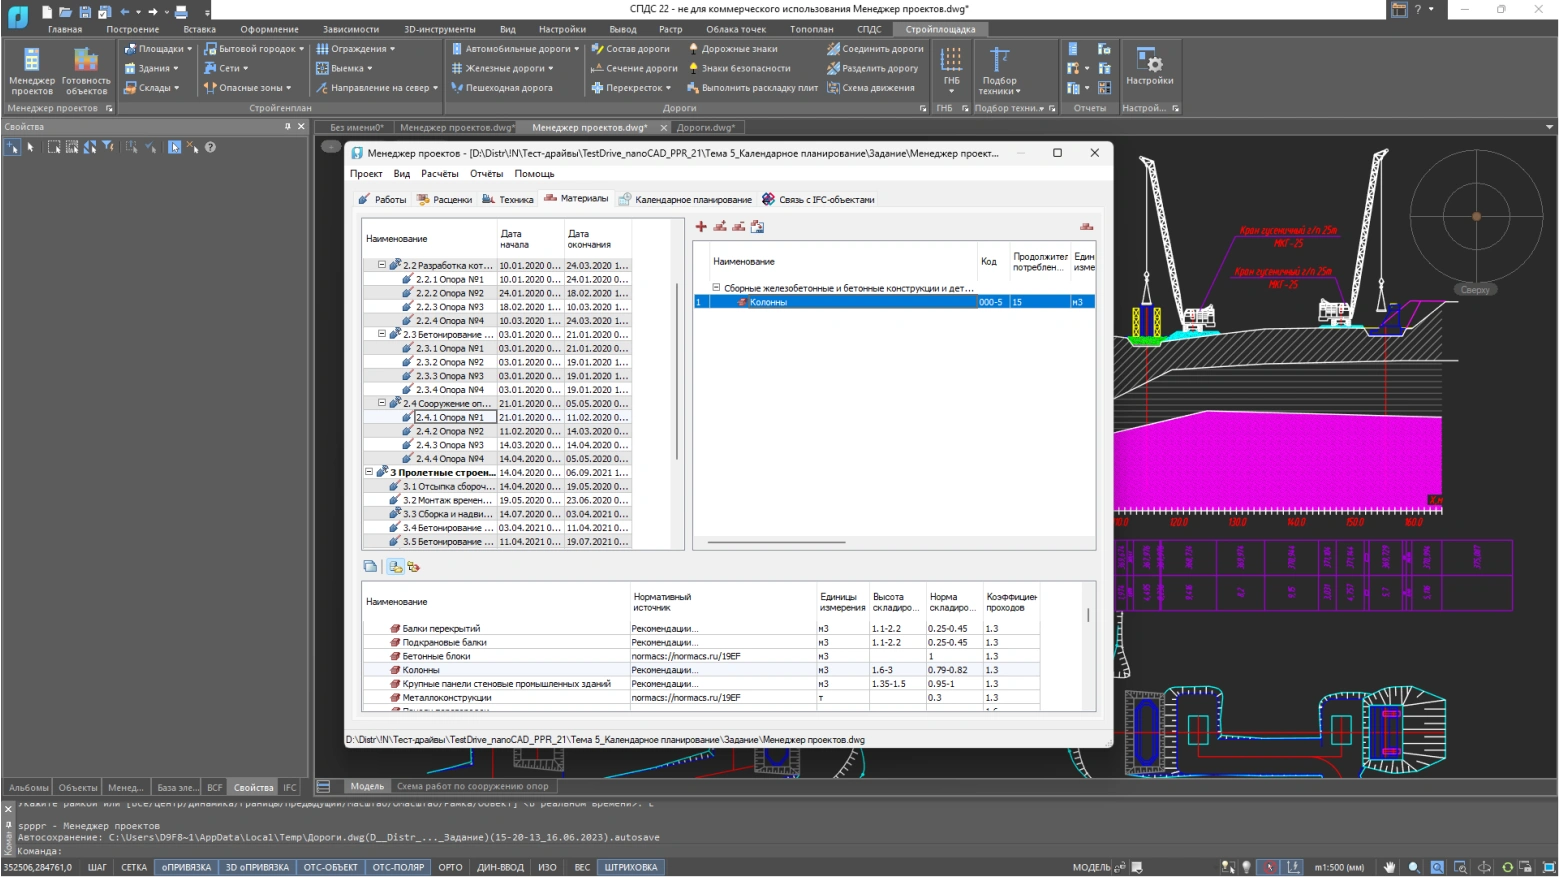Disable оПРИВЯЗКА object snap toggle

(x=186, y=867)
